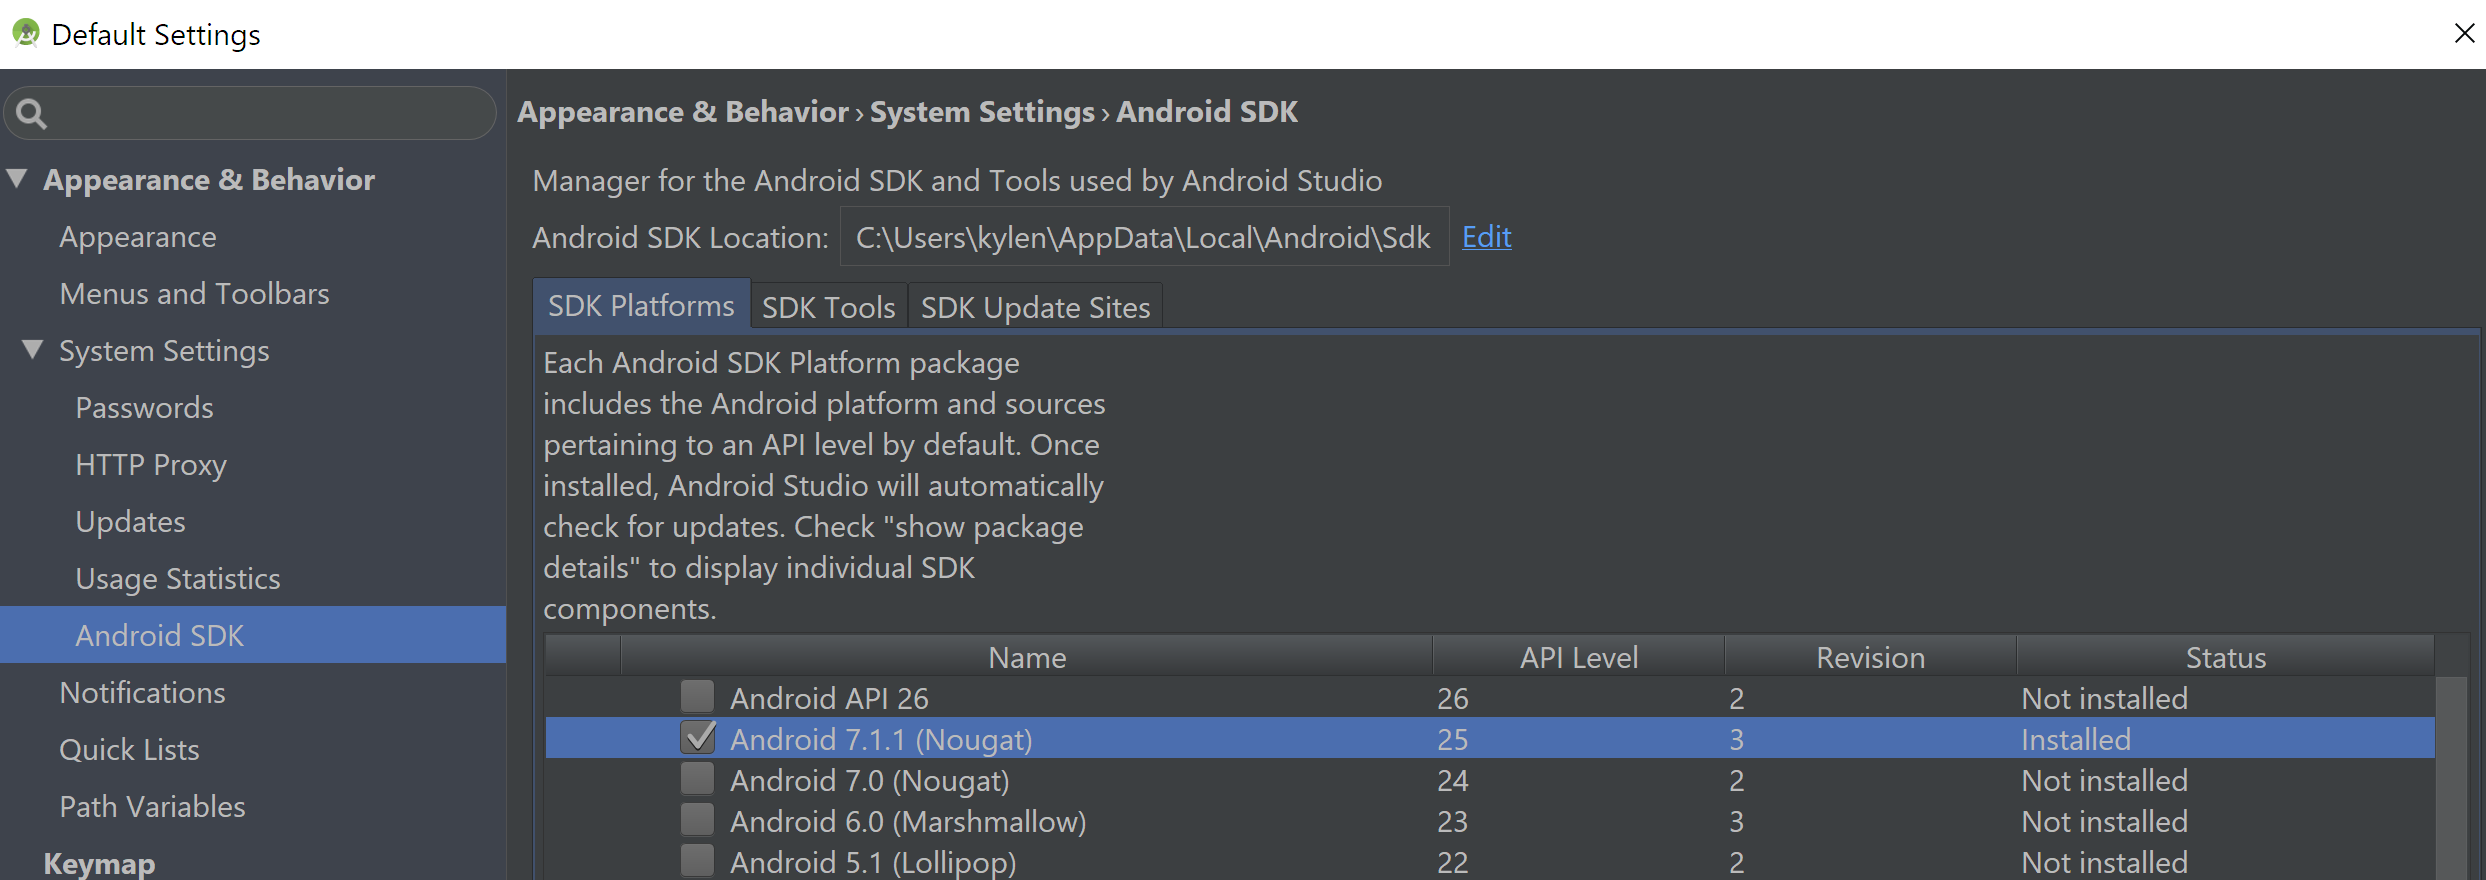Open Quick Lists settings
Screen dimensions: 2486x880
coord(130,750)
